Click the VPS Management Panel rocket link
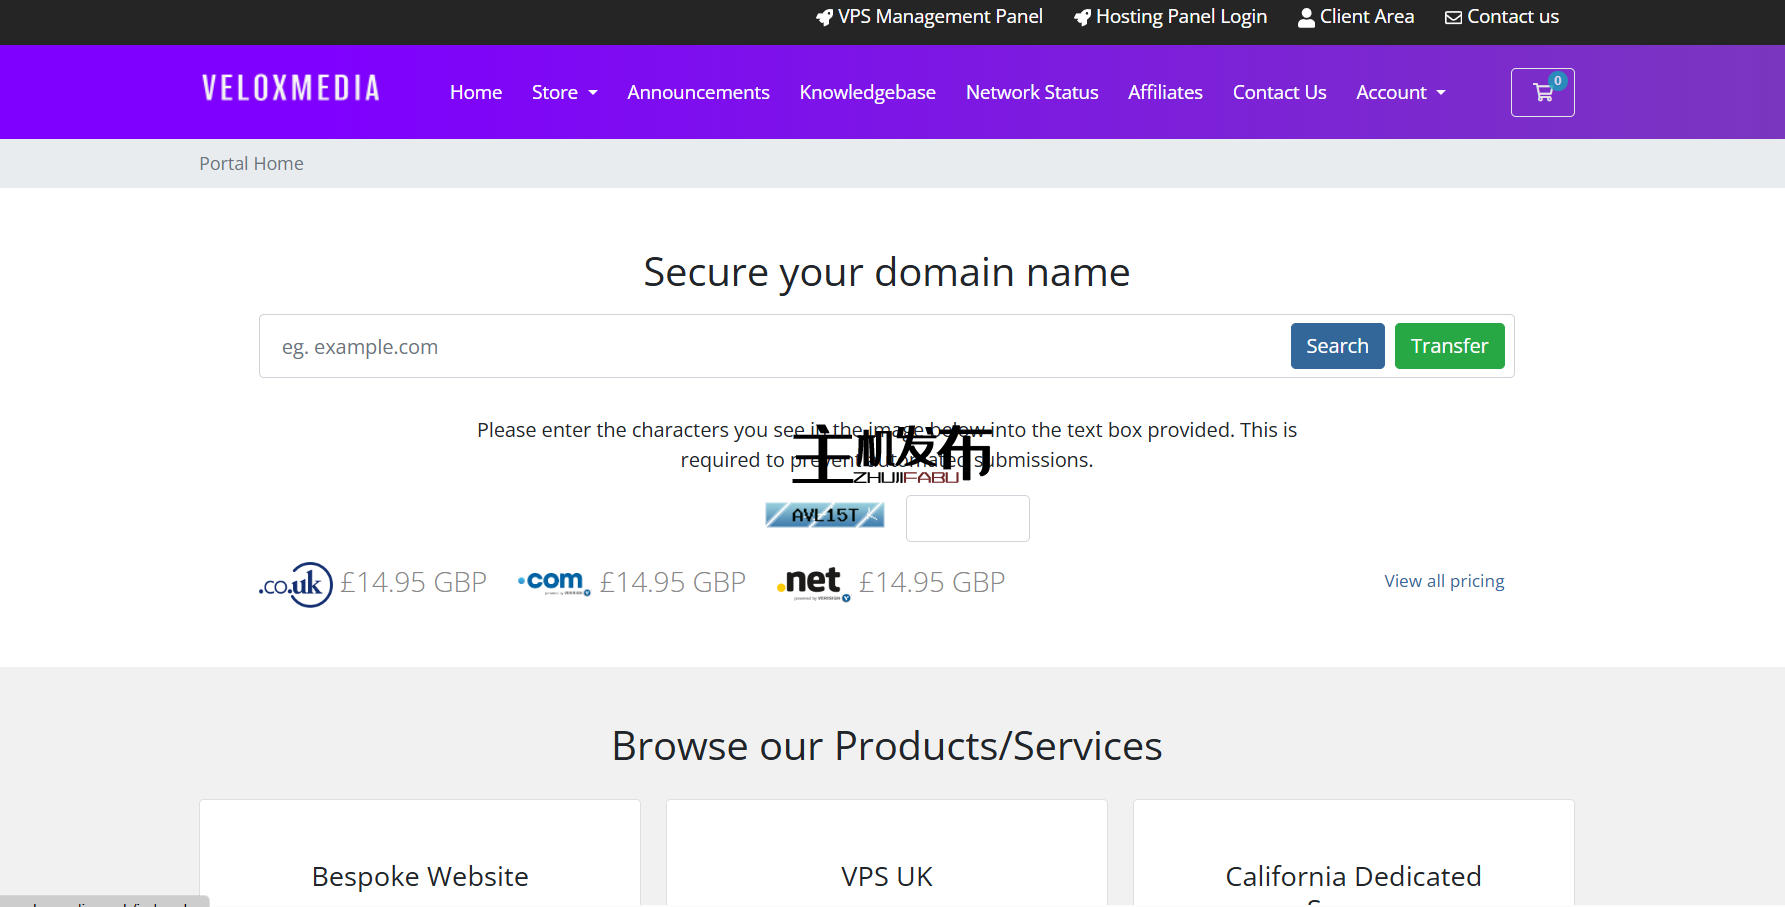 929,17
